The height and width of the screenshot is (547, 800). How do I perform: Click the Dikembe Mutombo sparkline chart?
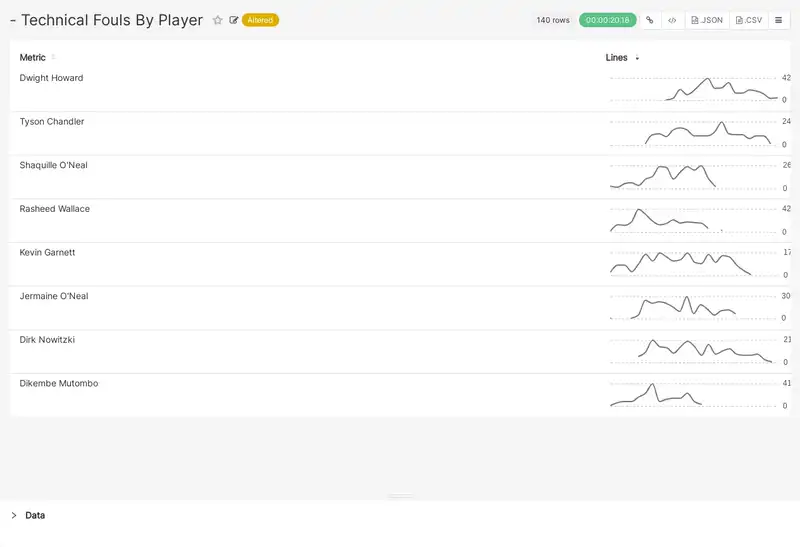click(x=693, y=395)
